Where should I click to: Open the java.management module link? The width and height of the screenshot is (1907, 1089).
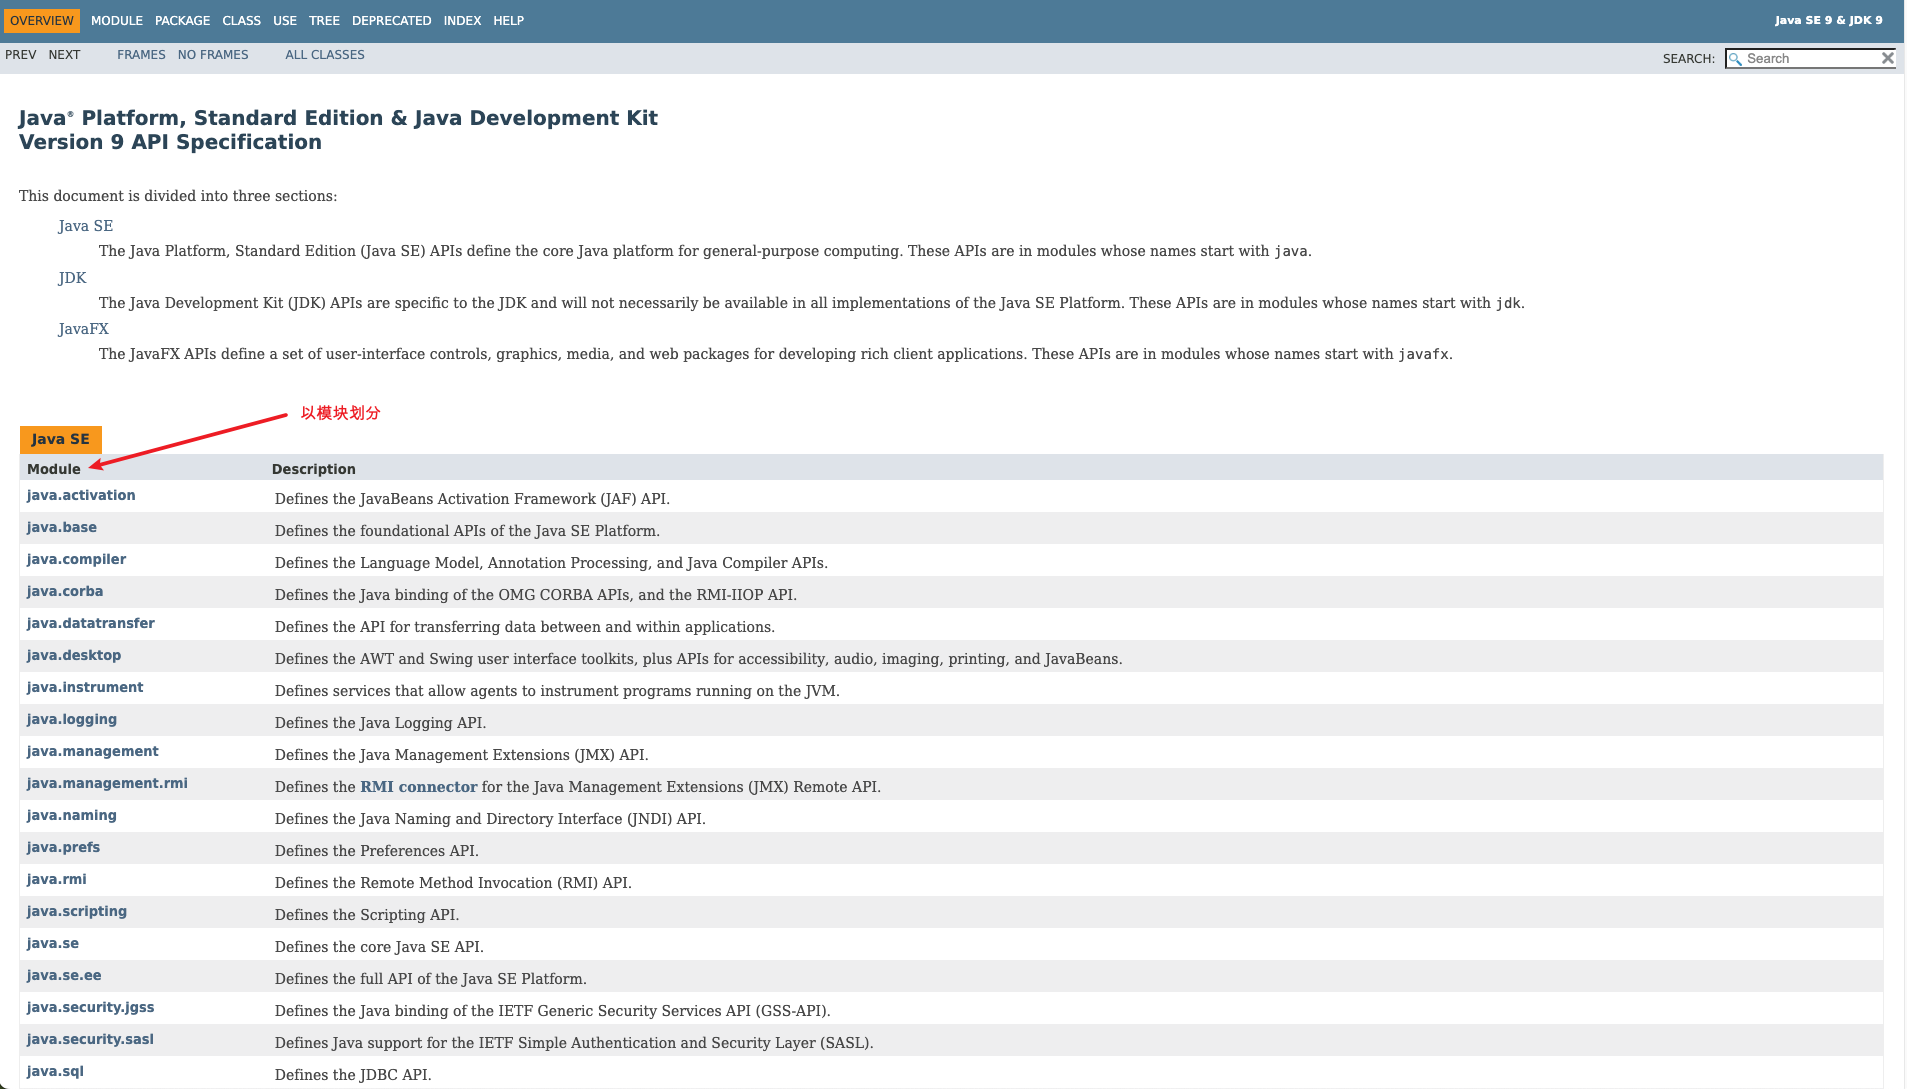click(x=93, y=752)
